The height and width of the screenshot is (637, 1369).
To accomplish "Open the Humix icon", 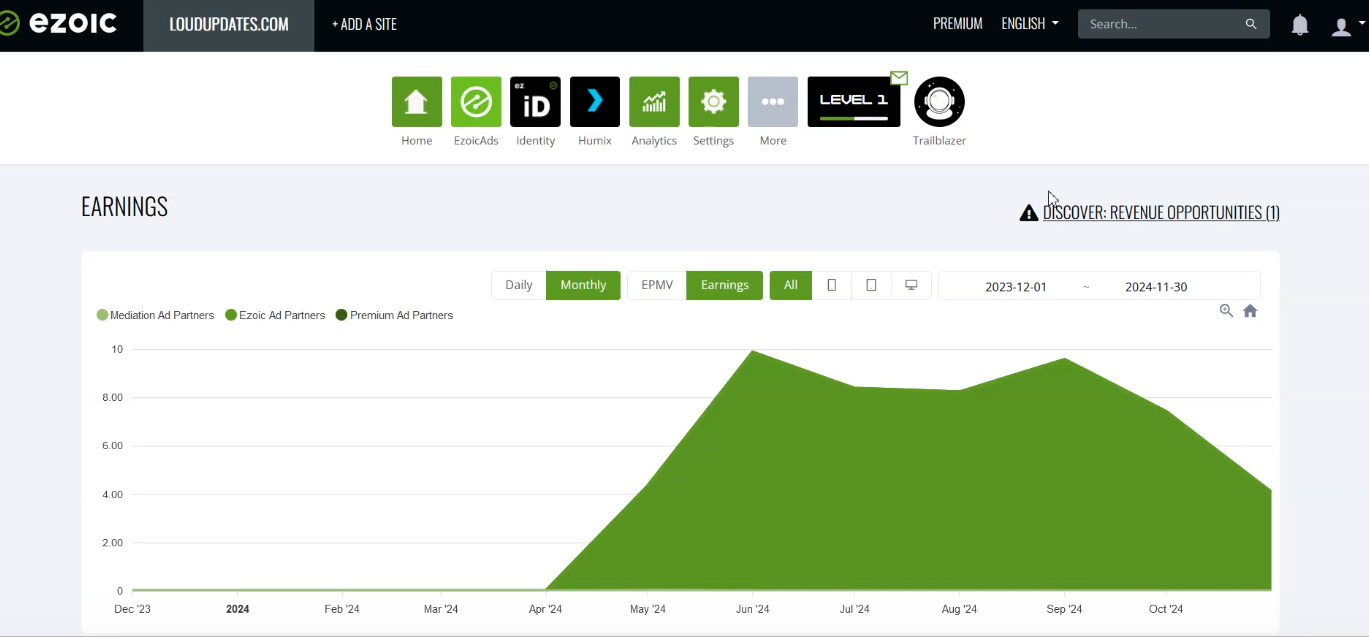I will pyautogui.click(x=595, y=102).
